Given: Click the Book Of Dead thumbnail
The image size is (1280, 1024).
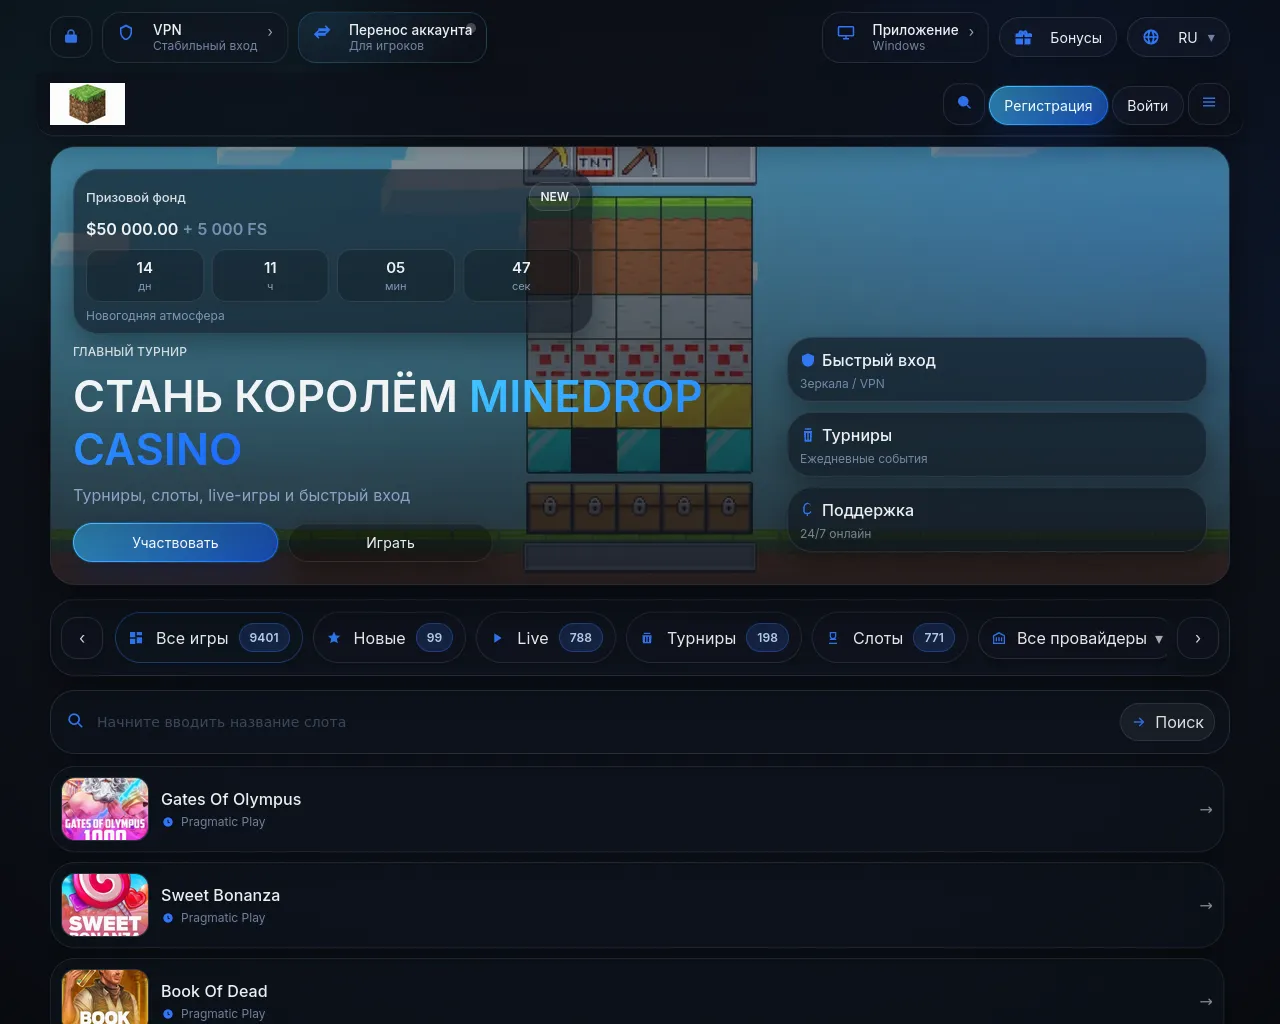Looking at the screenshot, I should 105,997.
